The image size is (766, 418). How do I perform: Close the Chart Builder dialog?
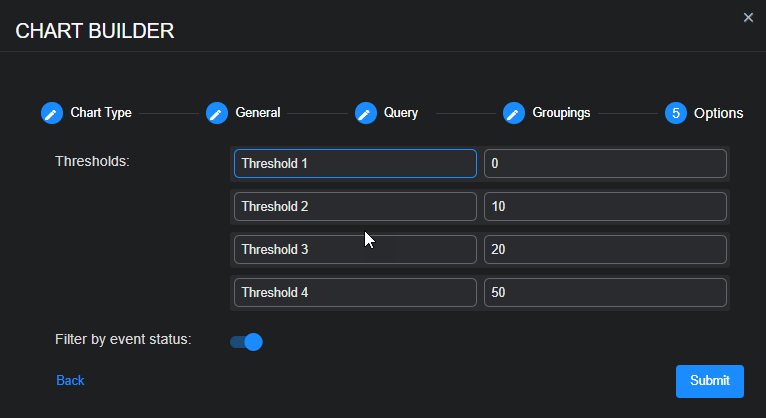click(748, 17)
